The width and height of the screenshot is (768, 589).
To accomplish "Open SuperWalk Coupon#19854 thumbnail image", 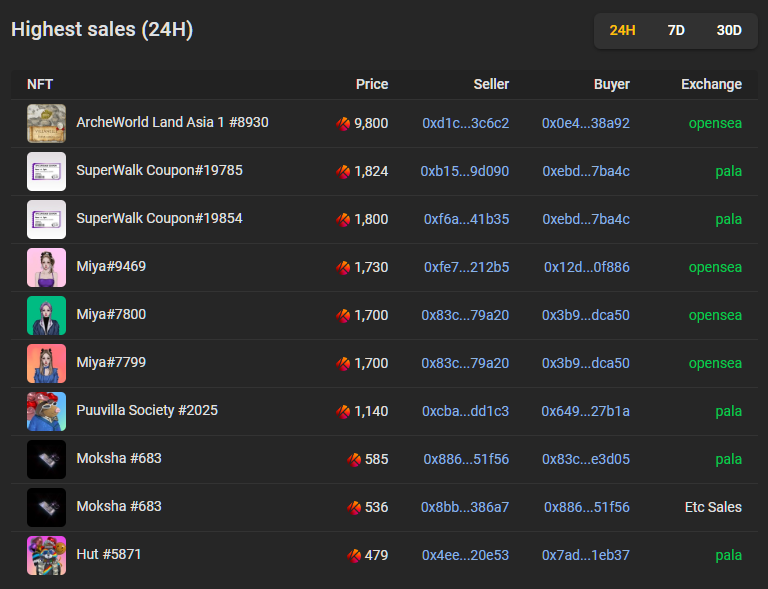I will pyautogui.click(x=47, y=219).
